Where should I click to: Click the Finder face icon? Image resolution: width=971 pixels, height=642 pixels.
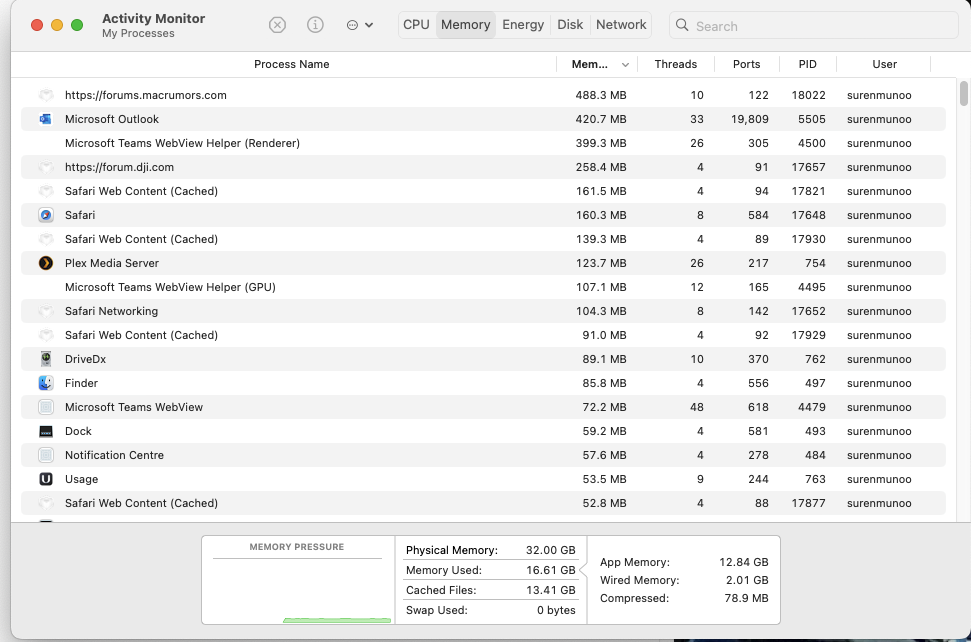(x=45, y=383)
